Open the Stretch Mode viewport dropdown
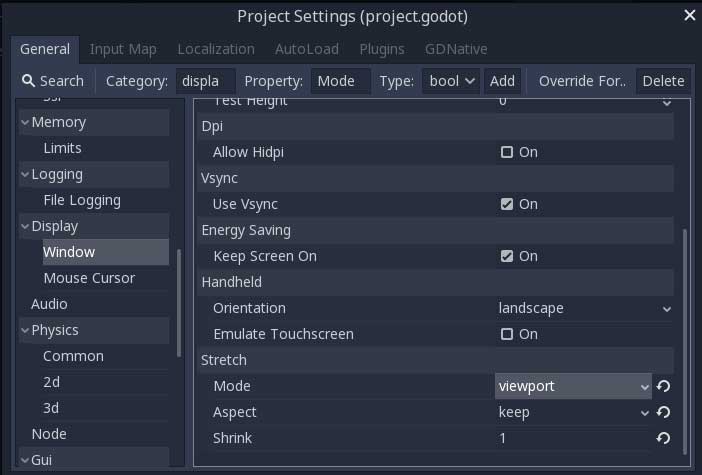Image resolution: width=702 pixels, height=475 pixels. pos(574,386)
